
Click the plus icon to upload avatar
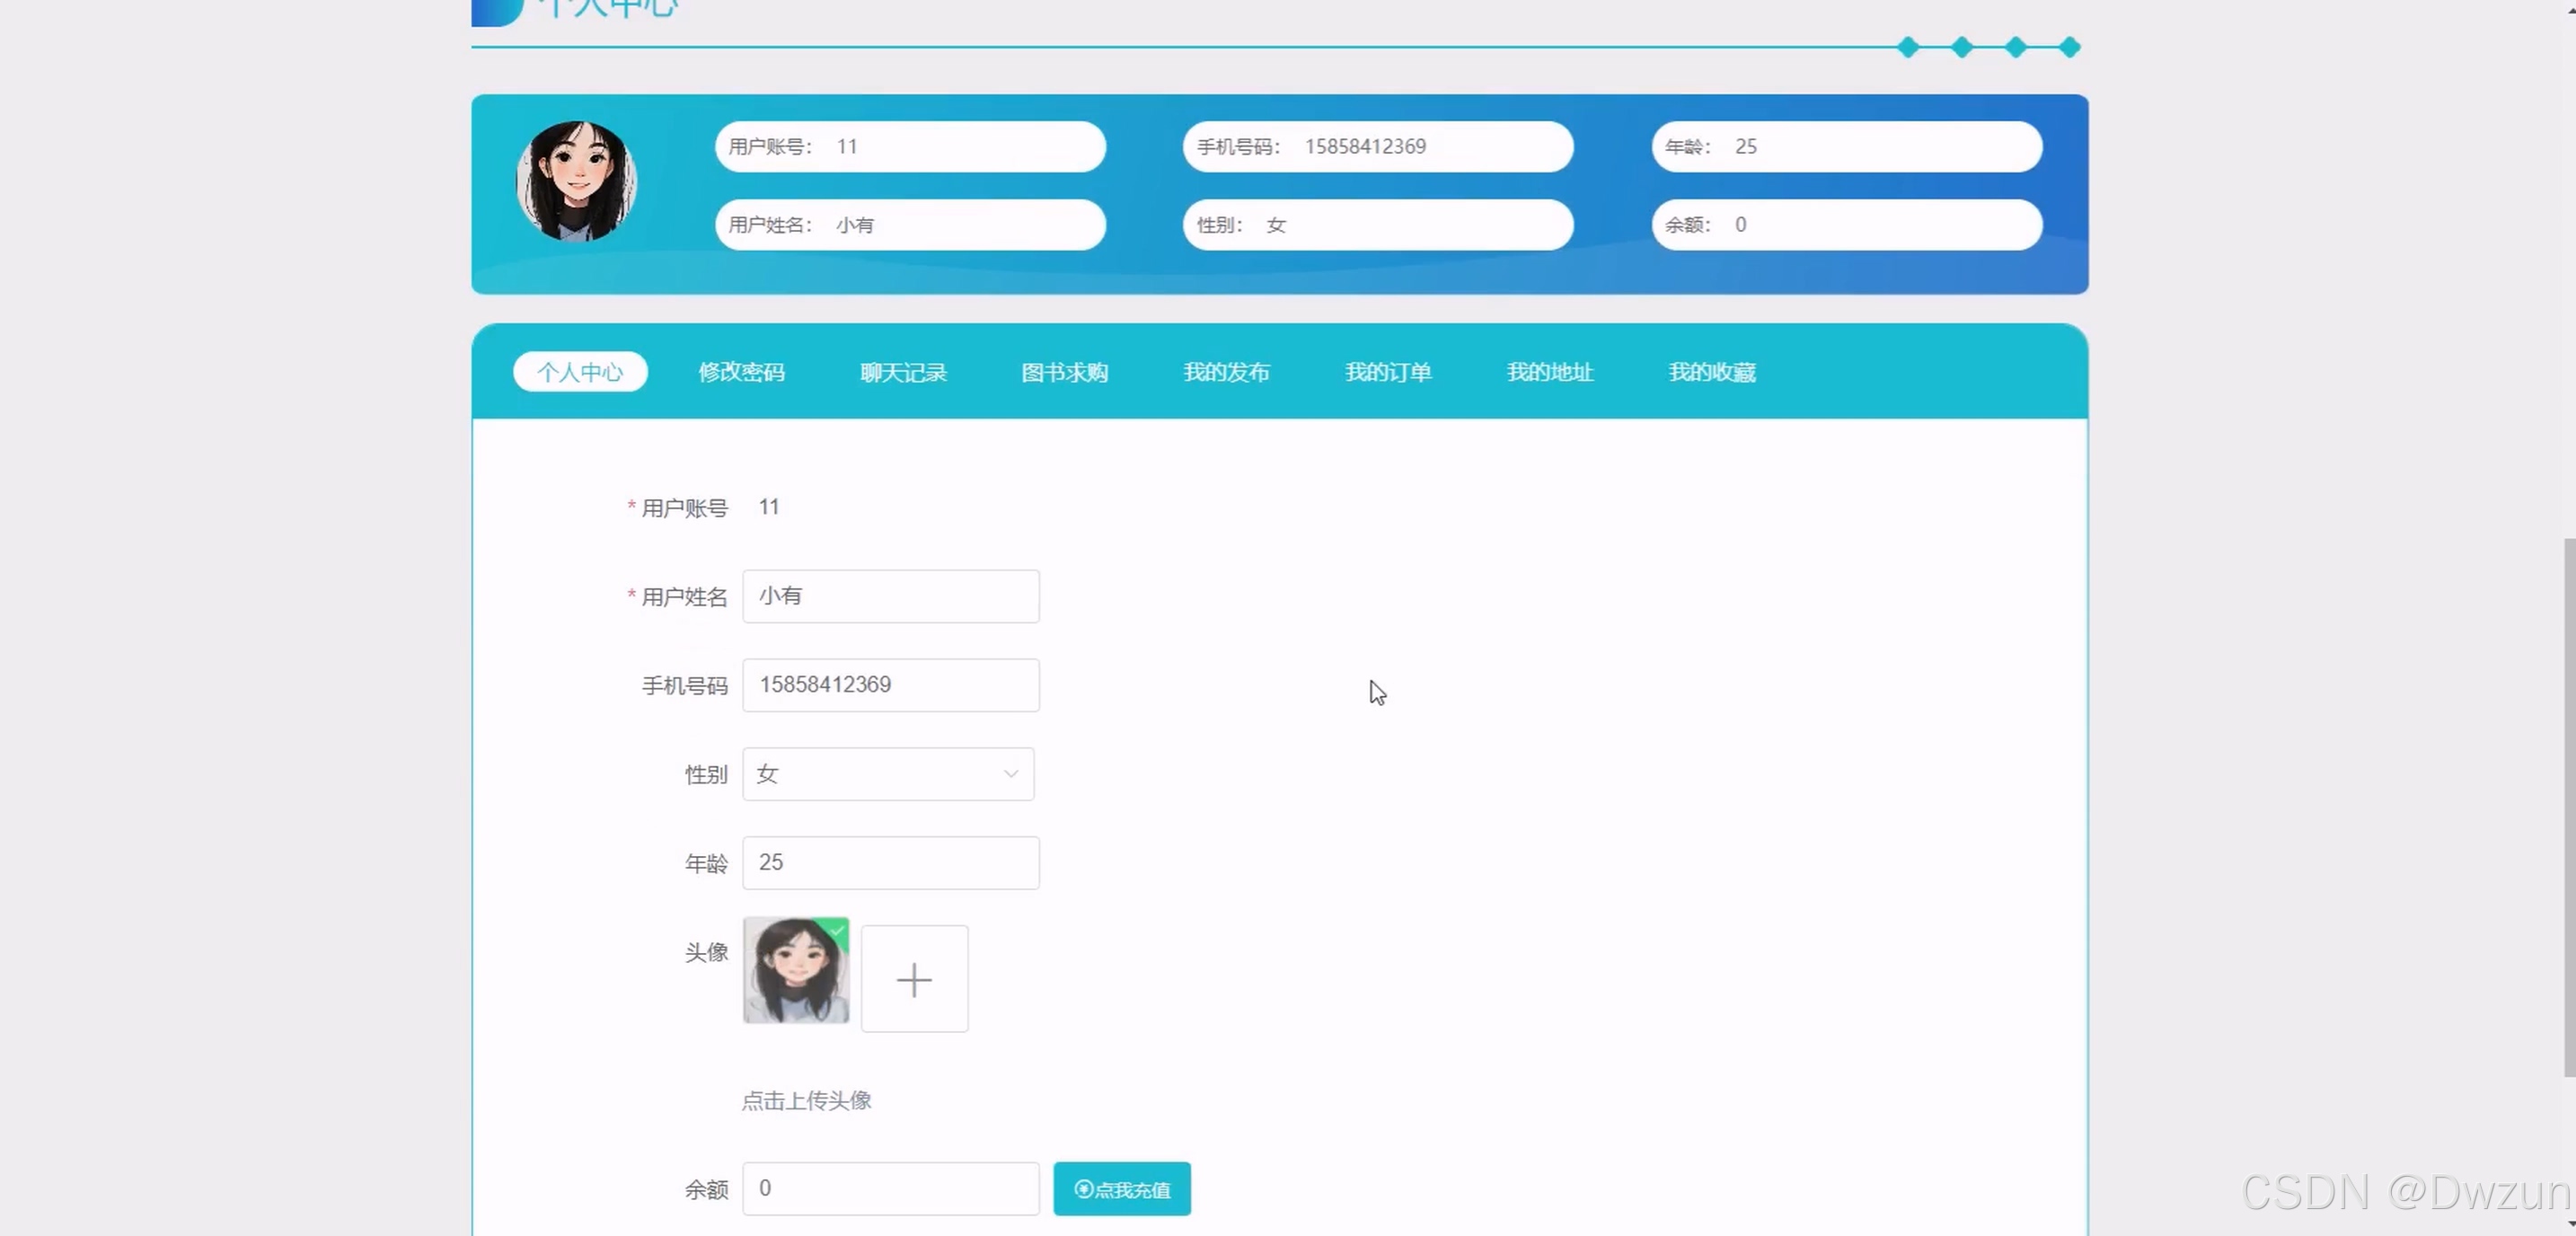tap(914, 979)
